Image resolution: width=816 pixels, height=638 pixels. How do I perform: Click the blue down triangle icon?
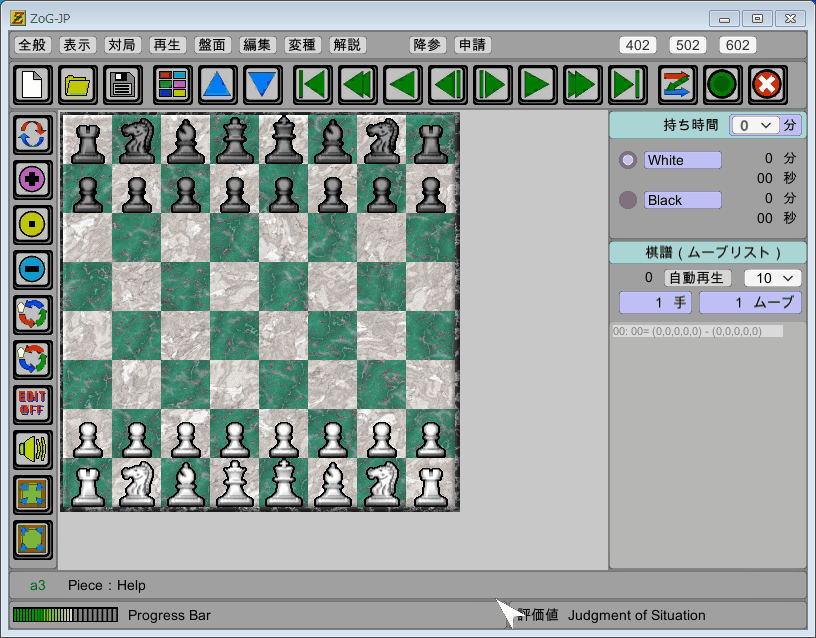pyautogui.click(x=262, y=84)
